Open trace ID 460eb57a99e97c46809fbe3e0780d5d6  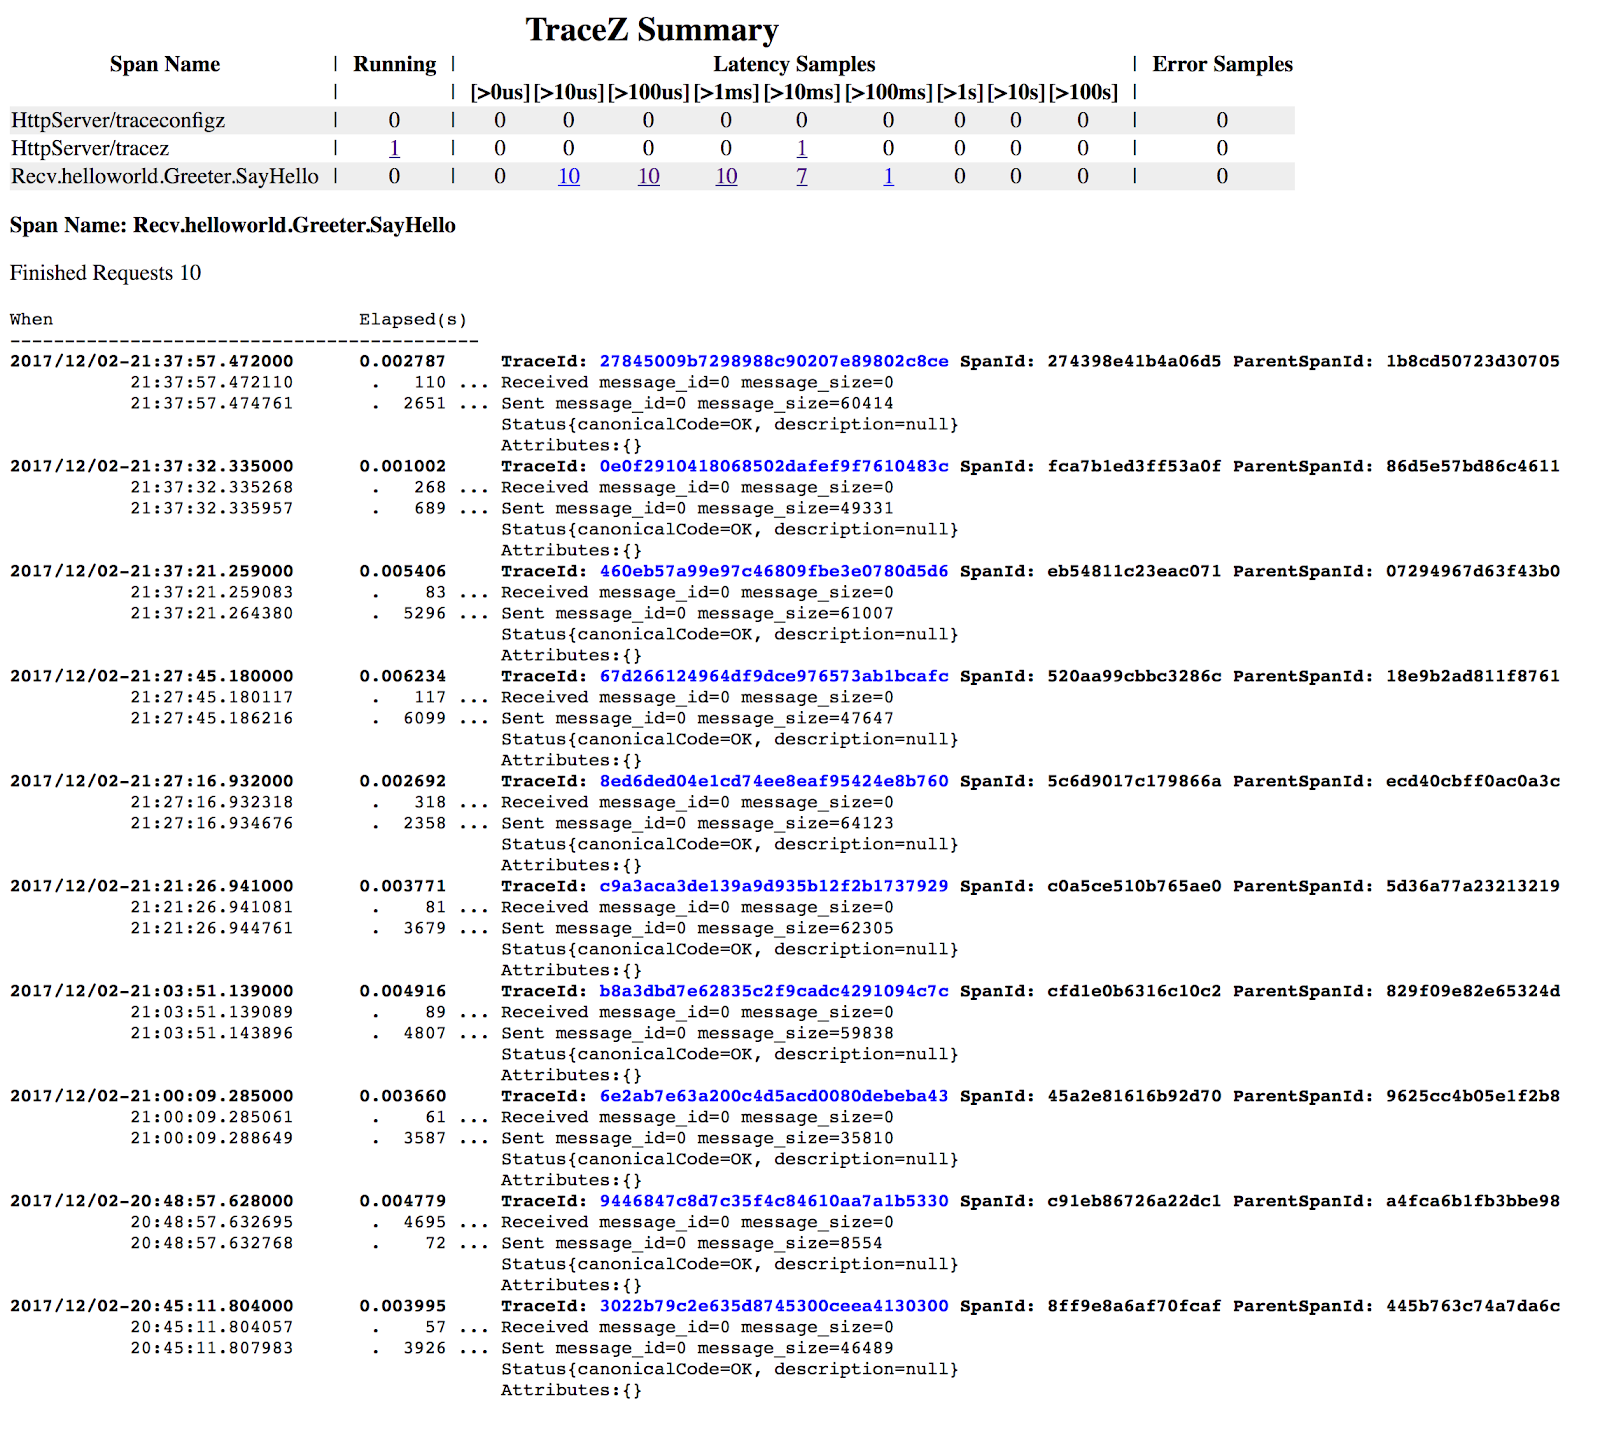click(x=774, y=571)
